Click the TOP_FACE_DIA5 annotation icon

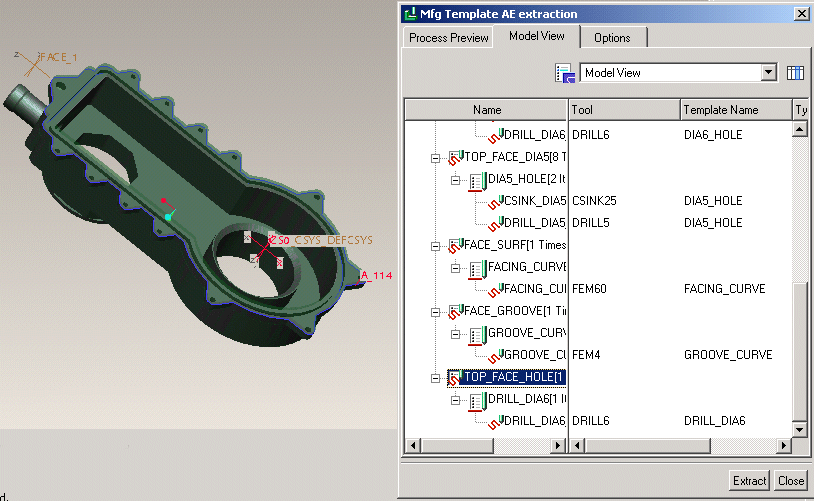click(x=455, y=158)
